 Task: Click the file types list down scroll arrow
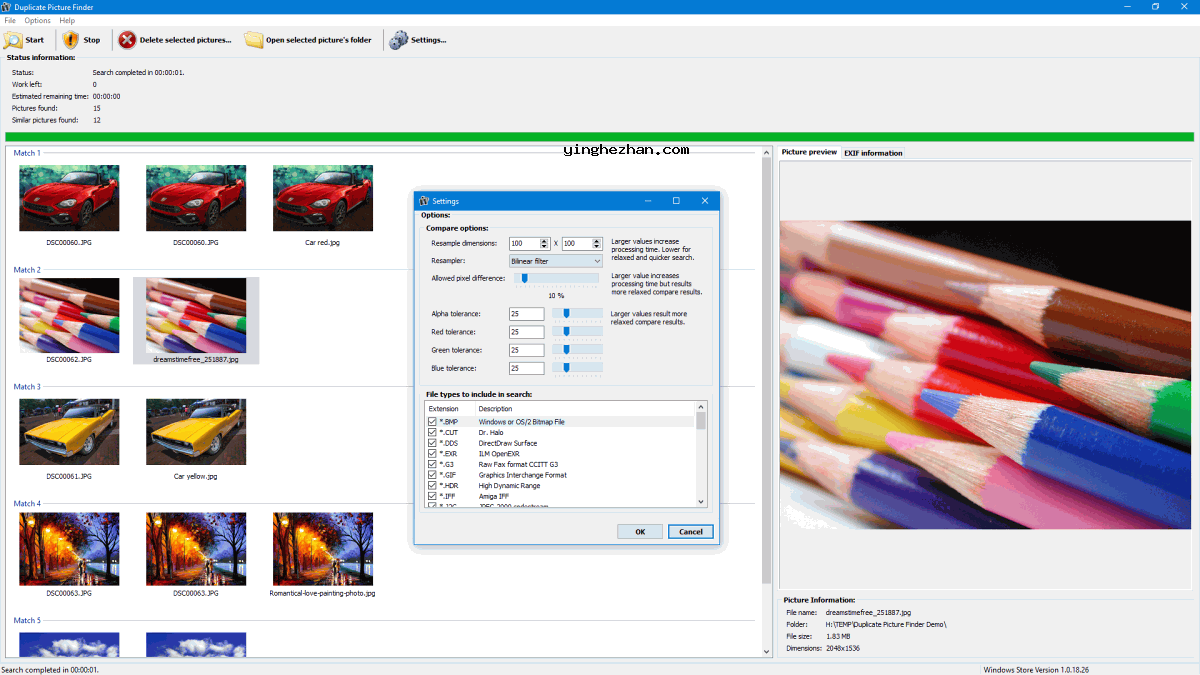coord(701,502)
